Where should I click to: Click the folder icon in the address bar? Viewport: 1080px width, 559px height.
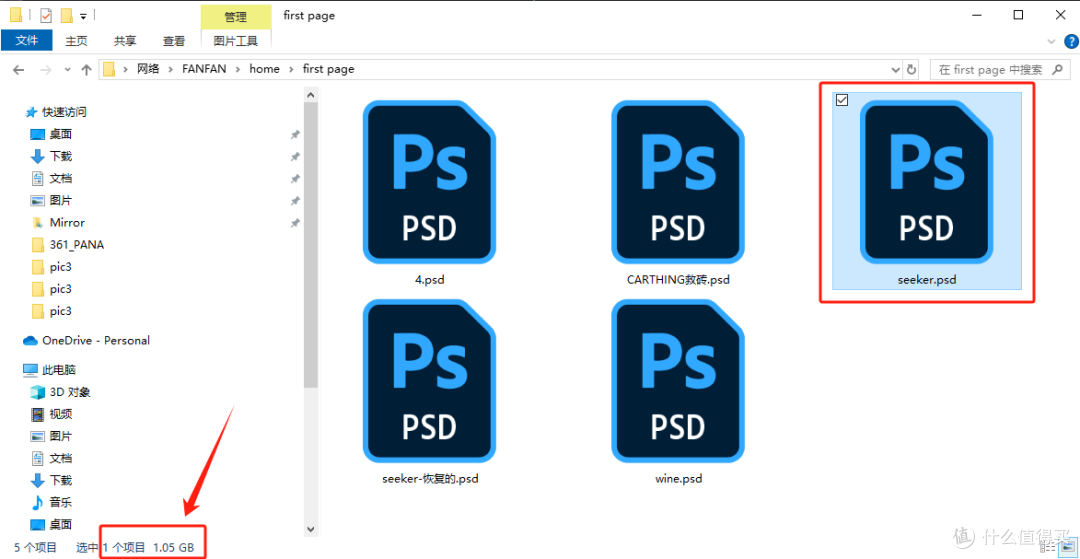[109, 69]
